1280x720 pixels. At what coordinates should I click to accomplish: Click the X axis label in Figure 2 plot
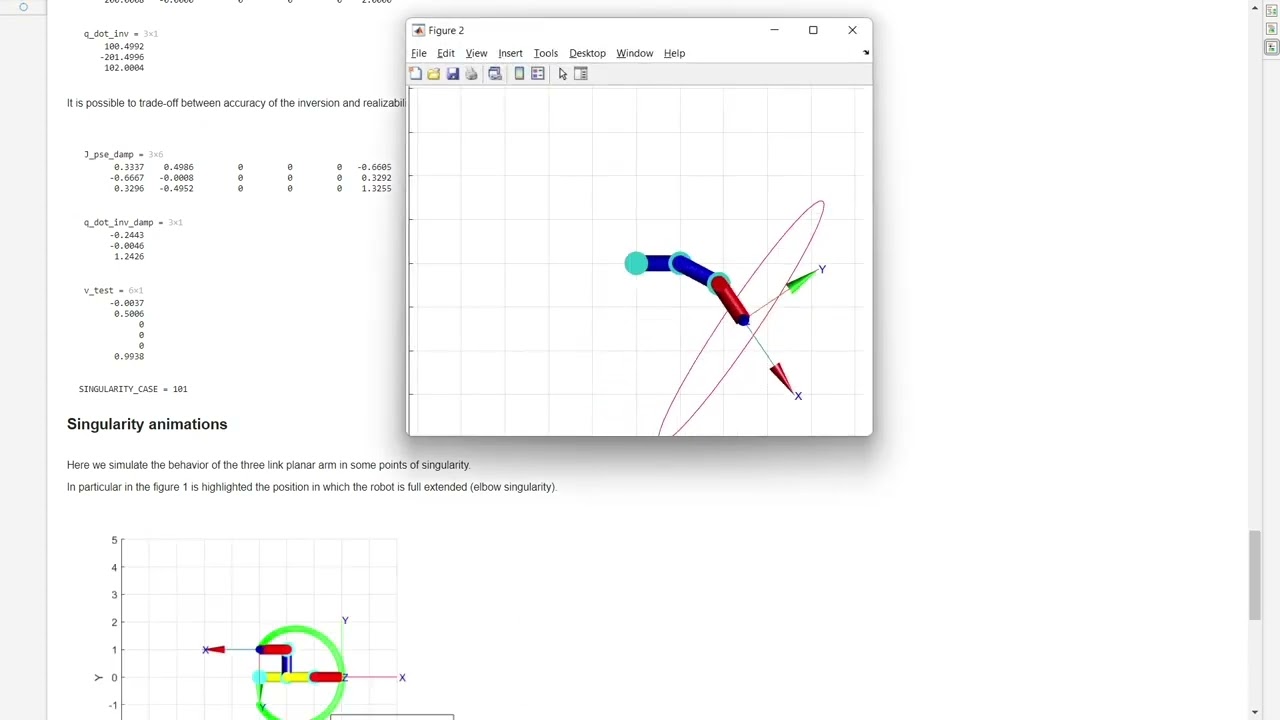coord(798,396)
